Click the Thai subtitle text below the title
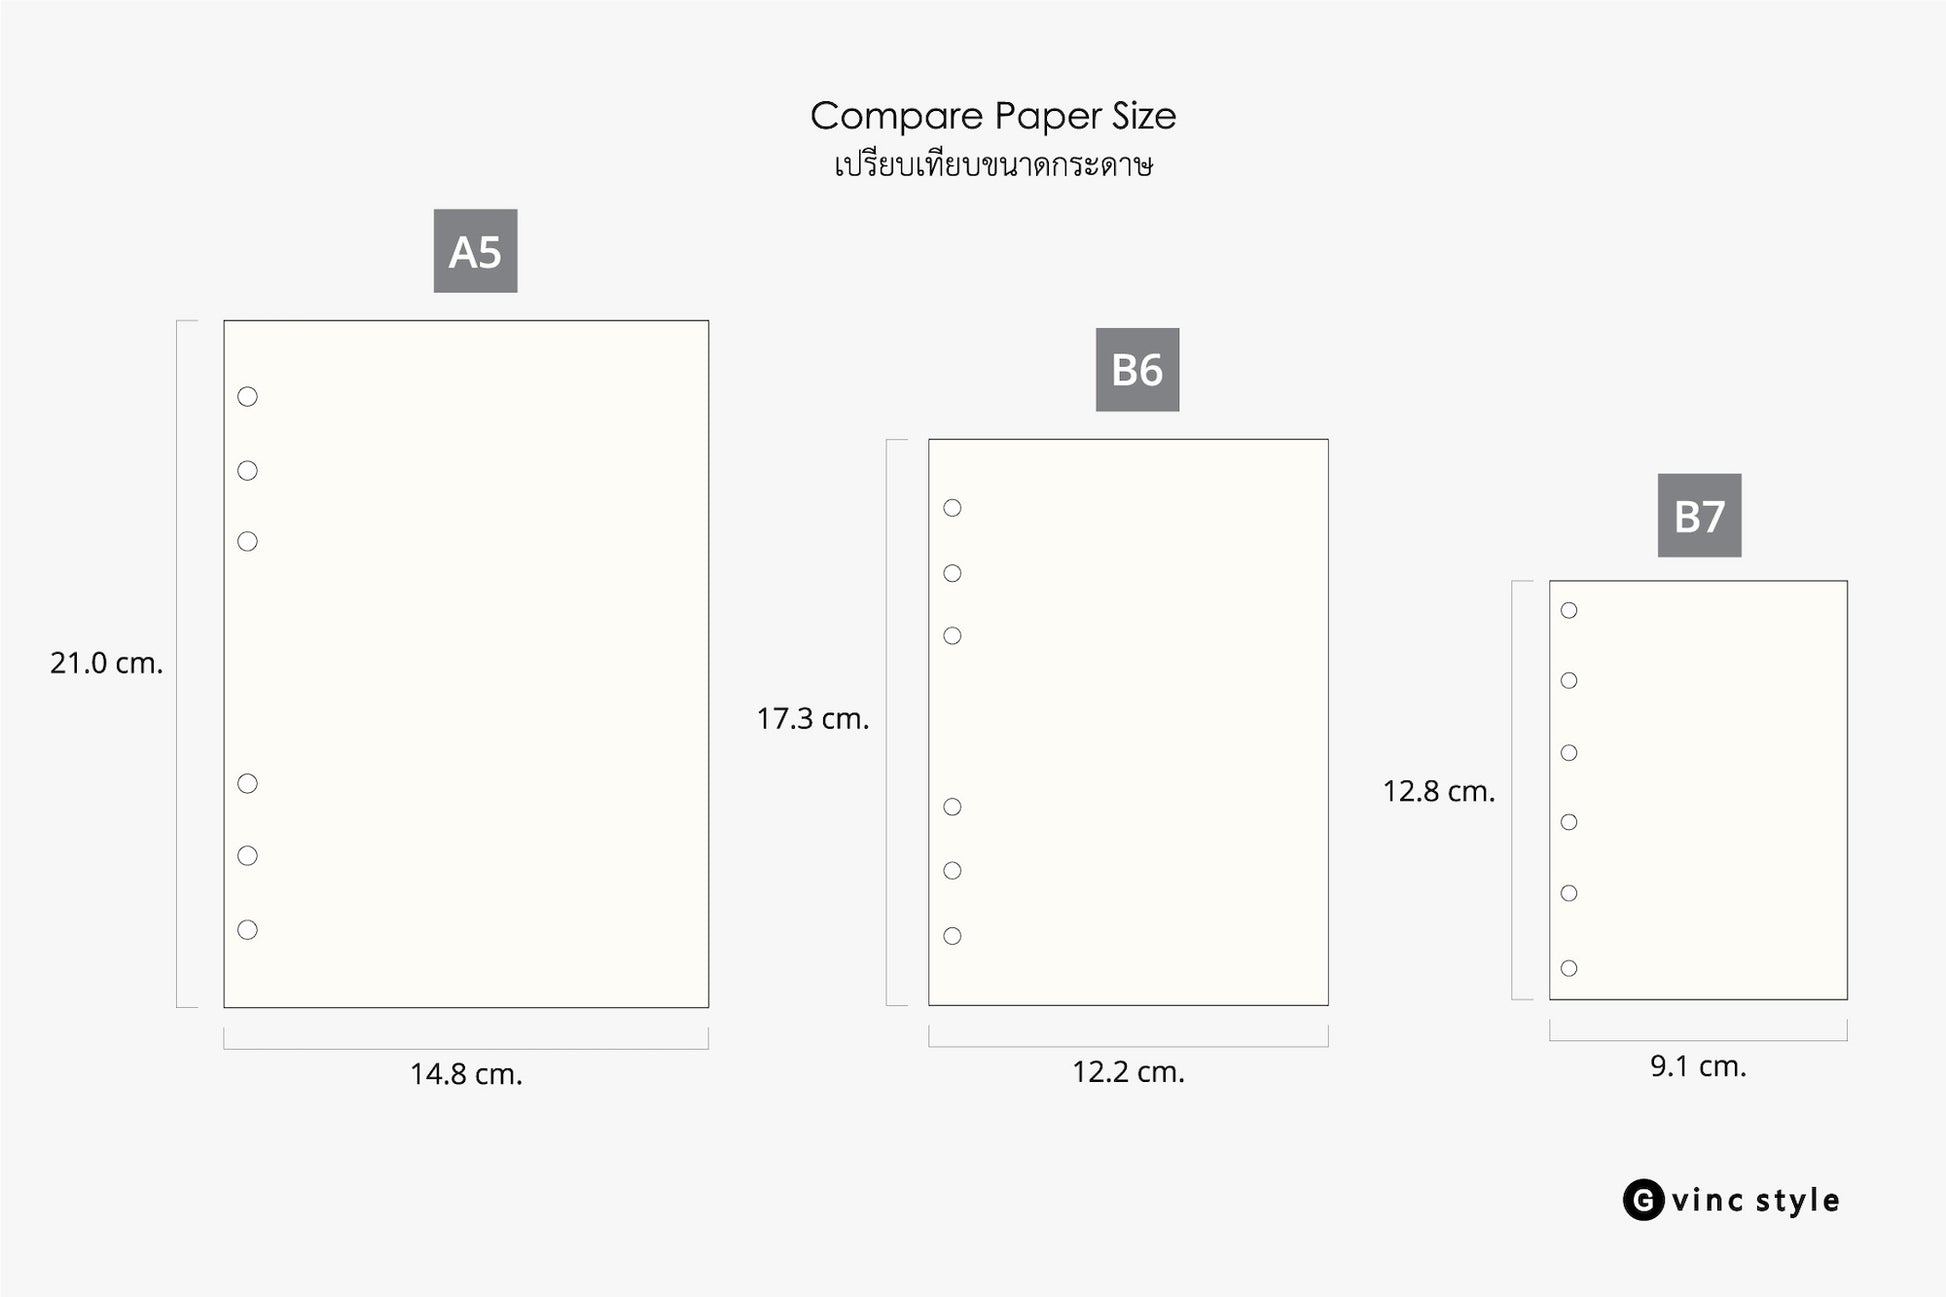 (993, 165)
